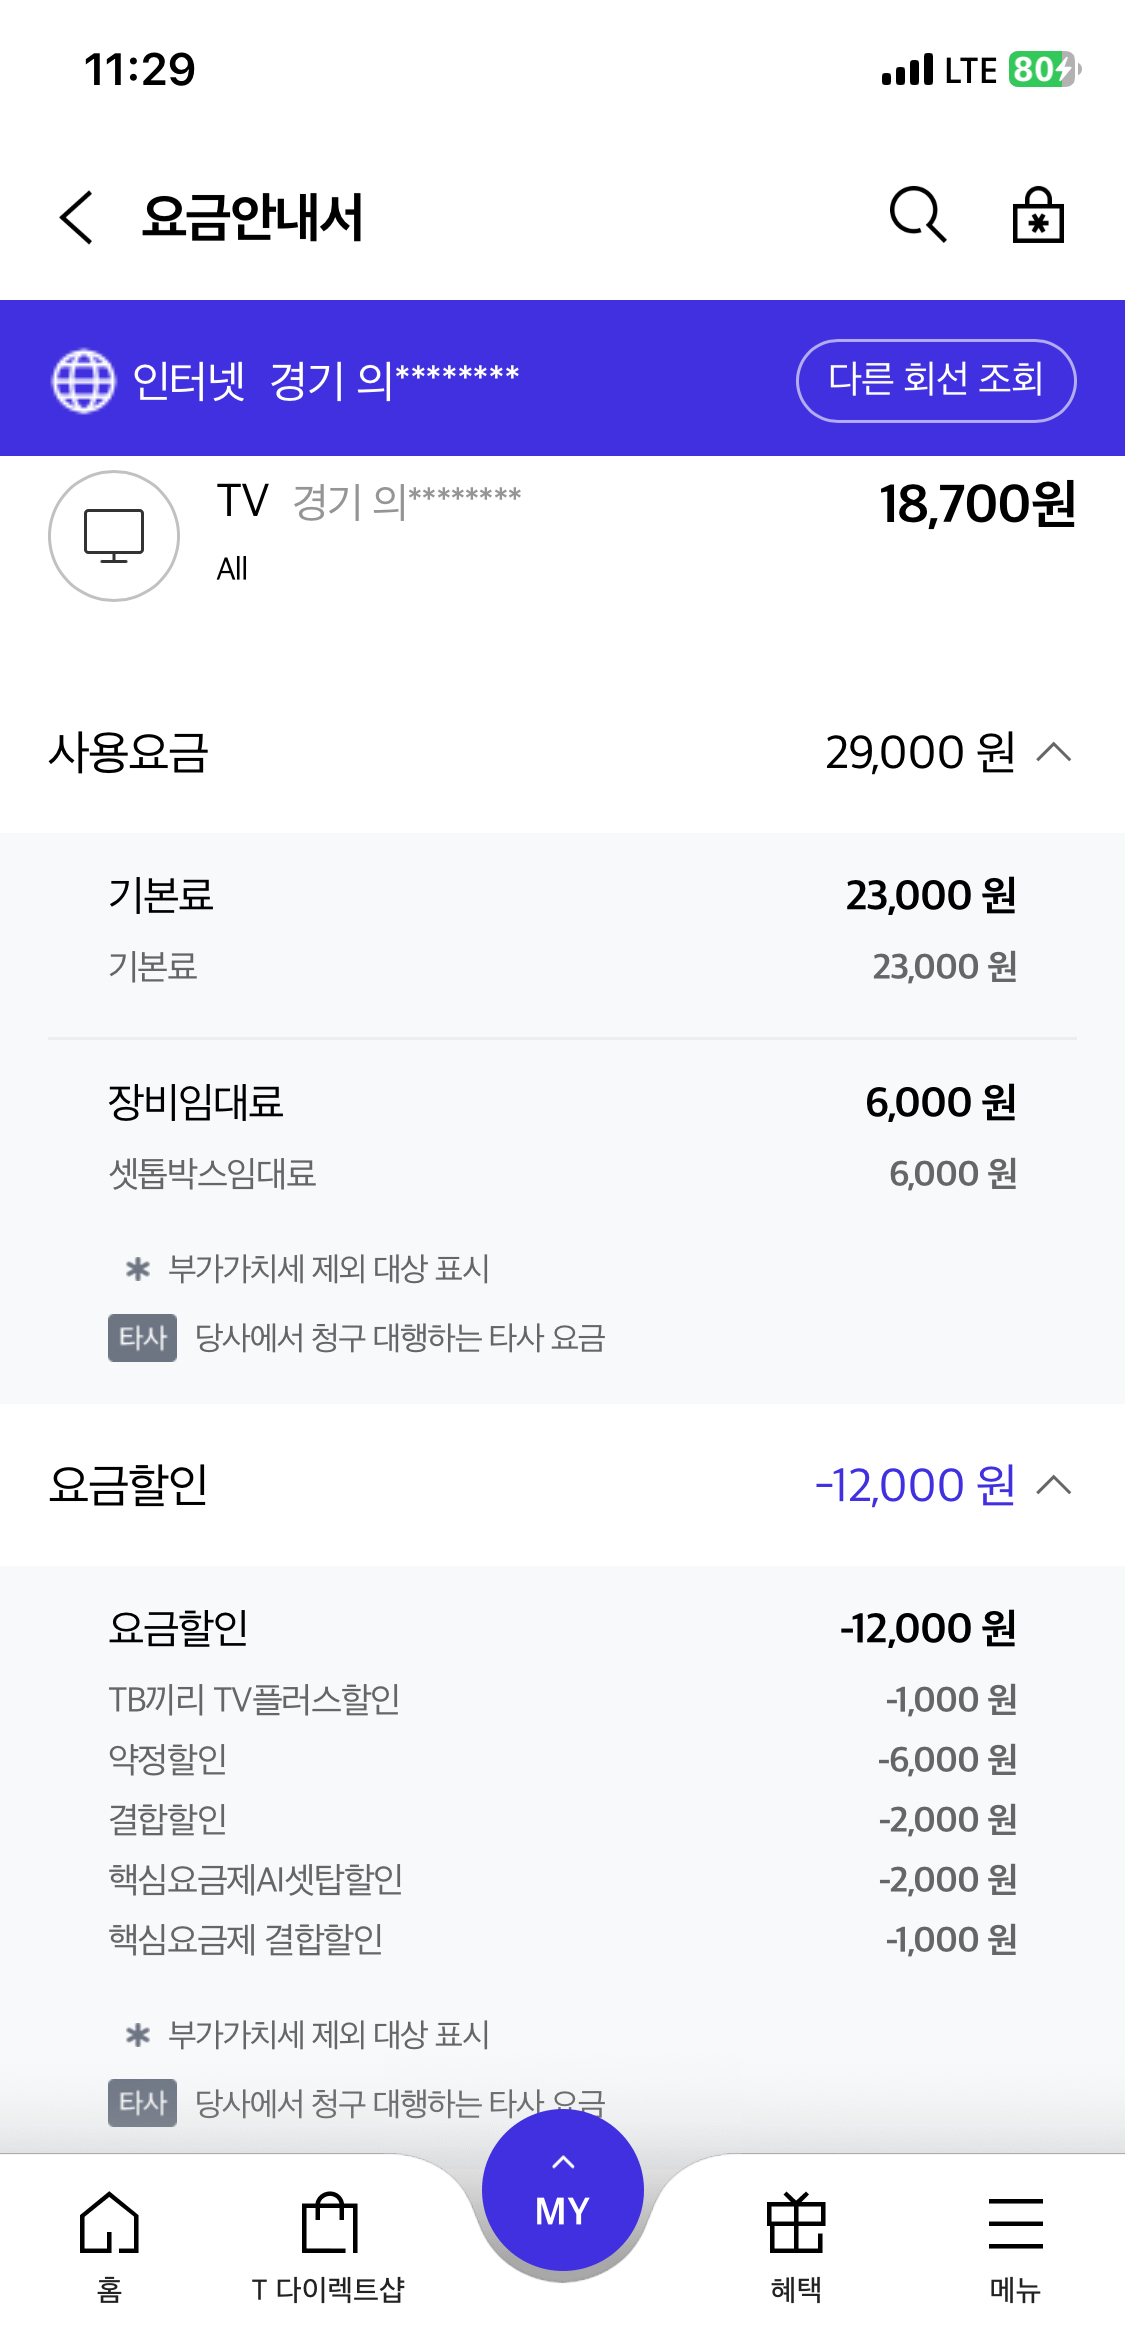Tap the 18,700원 total amount
This screenshot has width=1125, height=2334.
(977, 503)
